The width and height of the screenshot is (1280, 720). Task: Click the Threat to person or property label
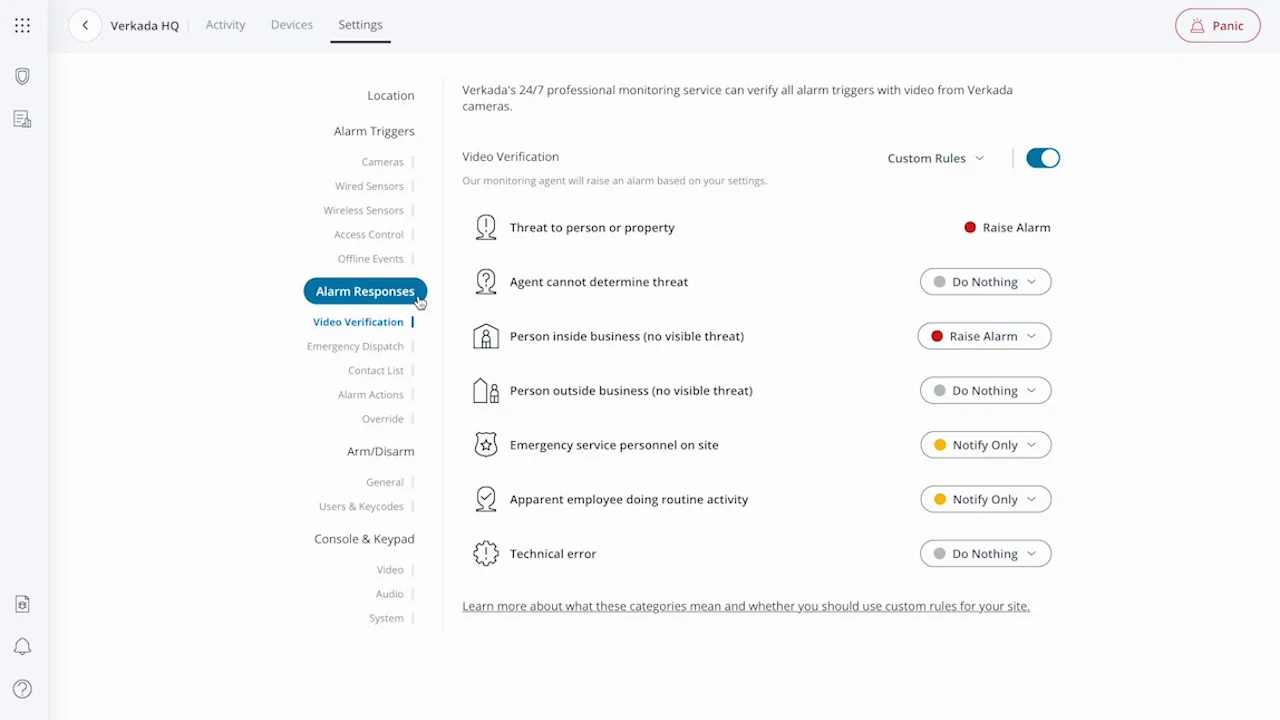(592, 227)
